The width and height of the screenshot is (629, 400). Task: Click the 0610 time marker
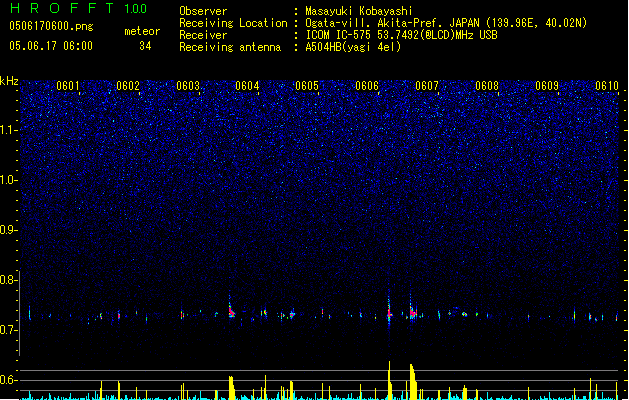pyautogui.click(x=607, y=86)
